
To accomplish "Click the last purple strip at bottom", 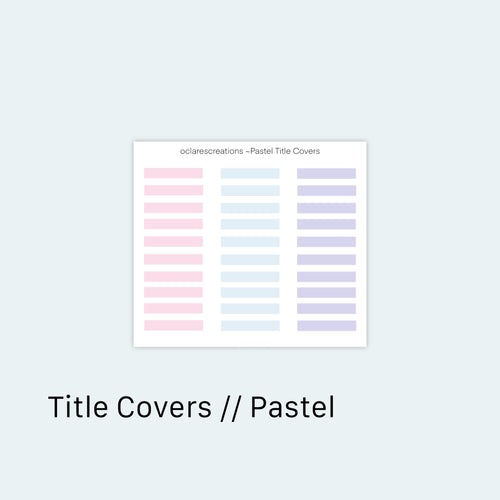I will coord(326,325).
